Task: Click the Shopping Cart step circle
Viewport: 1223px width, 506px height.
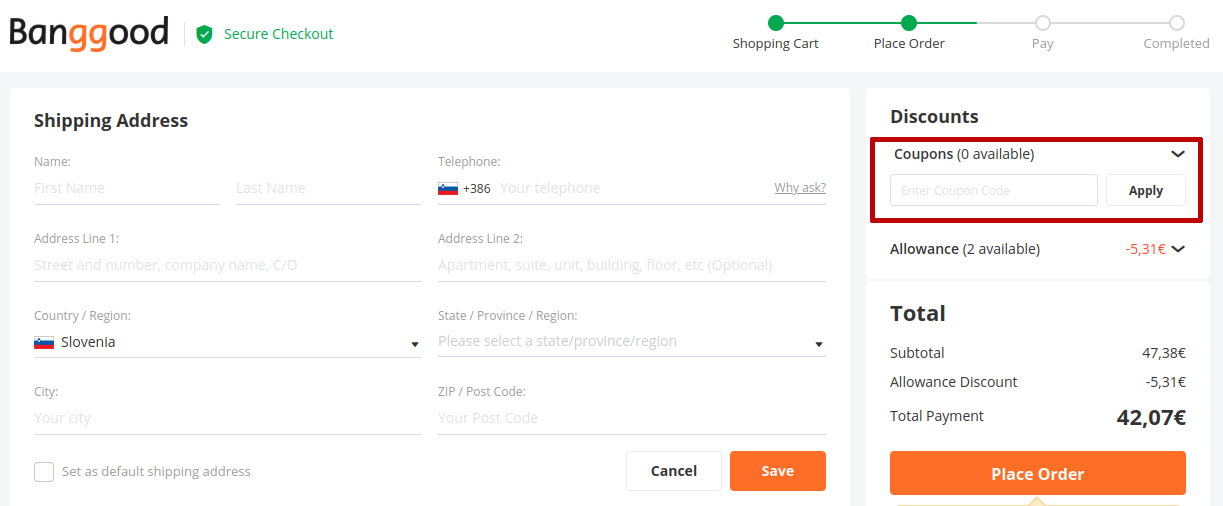Action: click(776, 23)
